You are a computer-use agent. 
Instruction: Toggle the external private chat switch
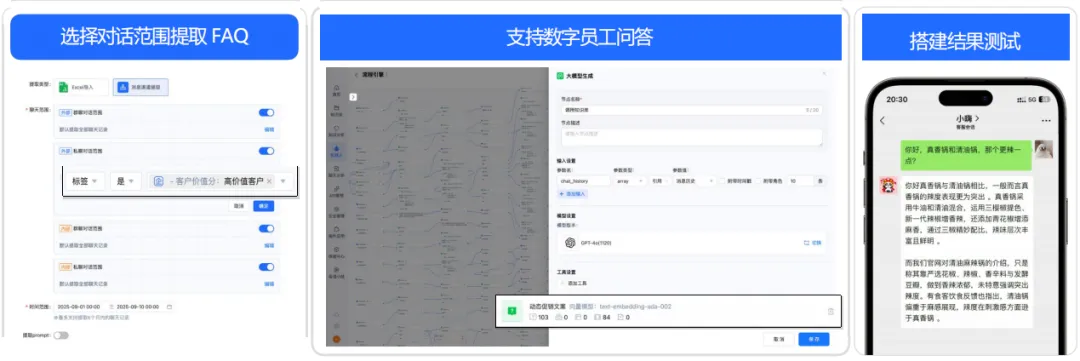pyautogui.click(x=266, y=151)
